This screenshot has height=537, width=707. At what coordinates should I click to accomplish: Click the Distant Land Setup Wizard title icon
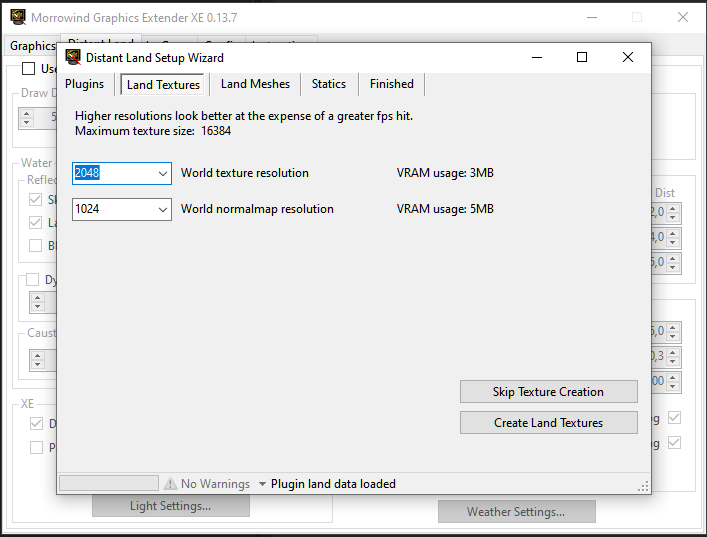click(x=73, y=57)
